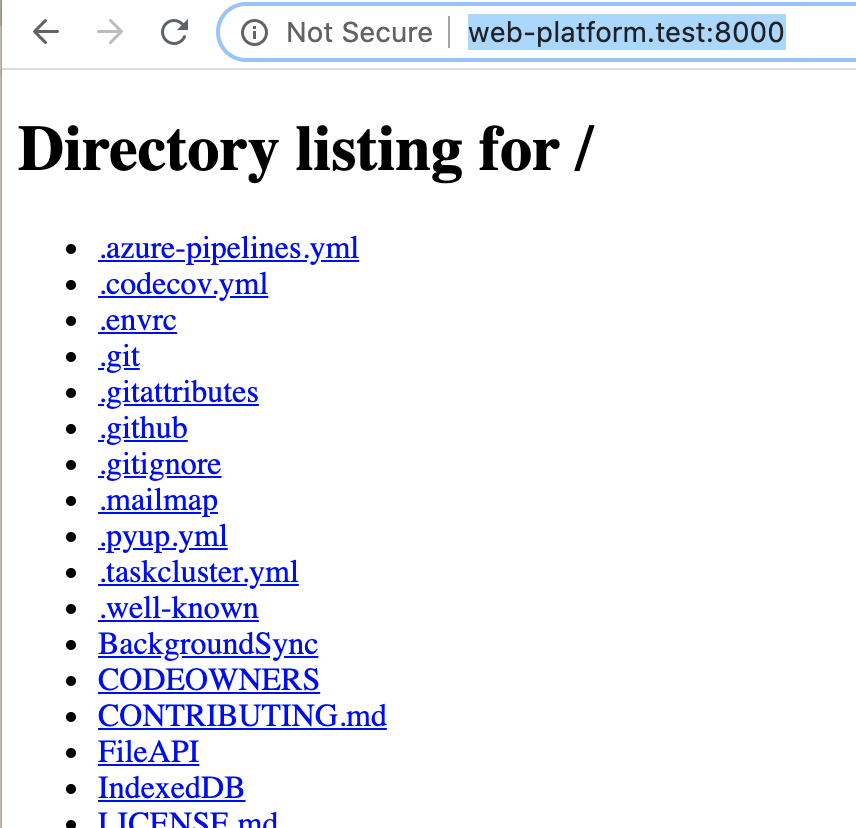The height and width of the screenshot is (828, 856).
Task: Open the .envrc file
Action: pyautogui.click(x=137, y=320)
